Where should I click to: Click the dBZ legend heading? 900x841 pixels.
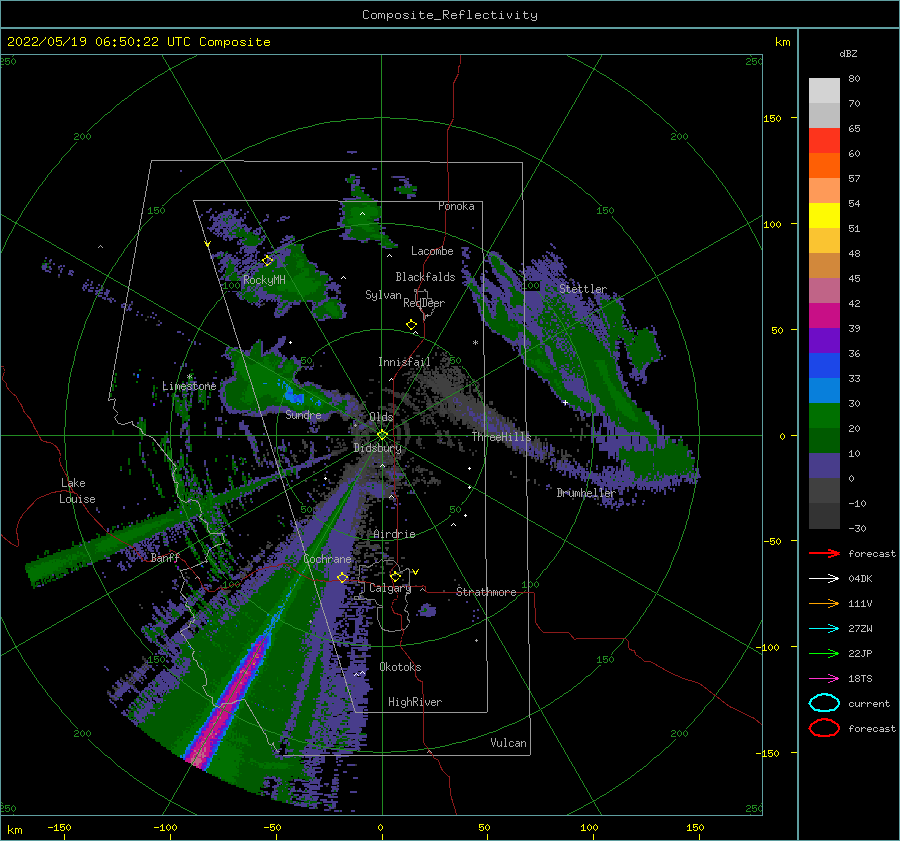point(848,53)
